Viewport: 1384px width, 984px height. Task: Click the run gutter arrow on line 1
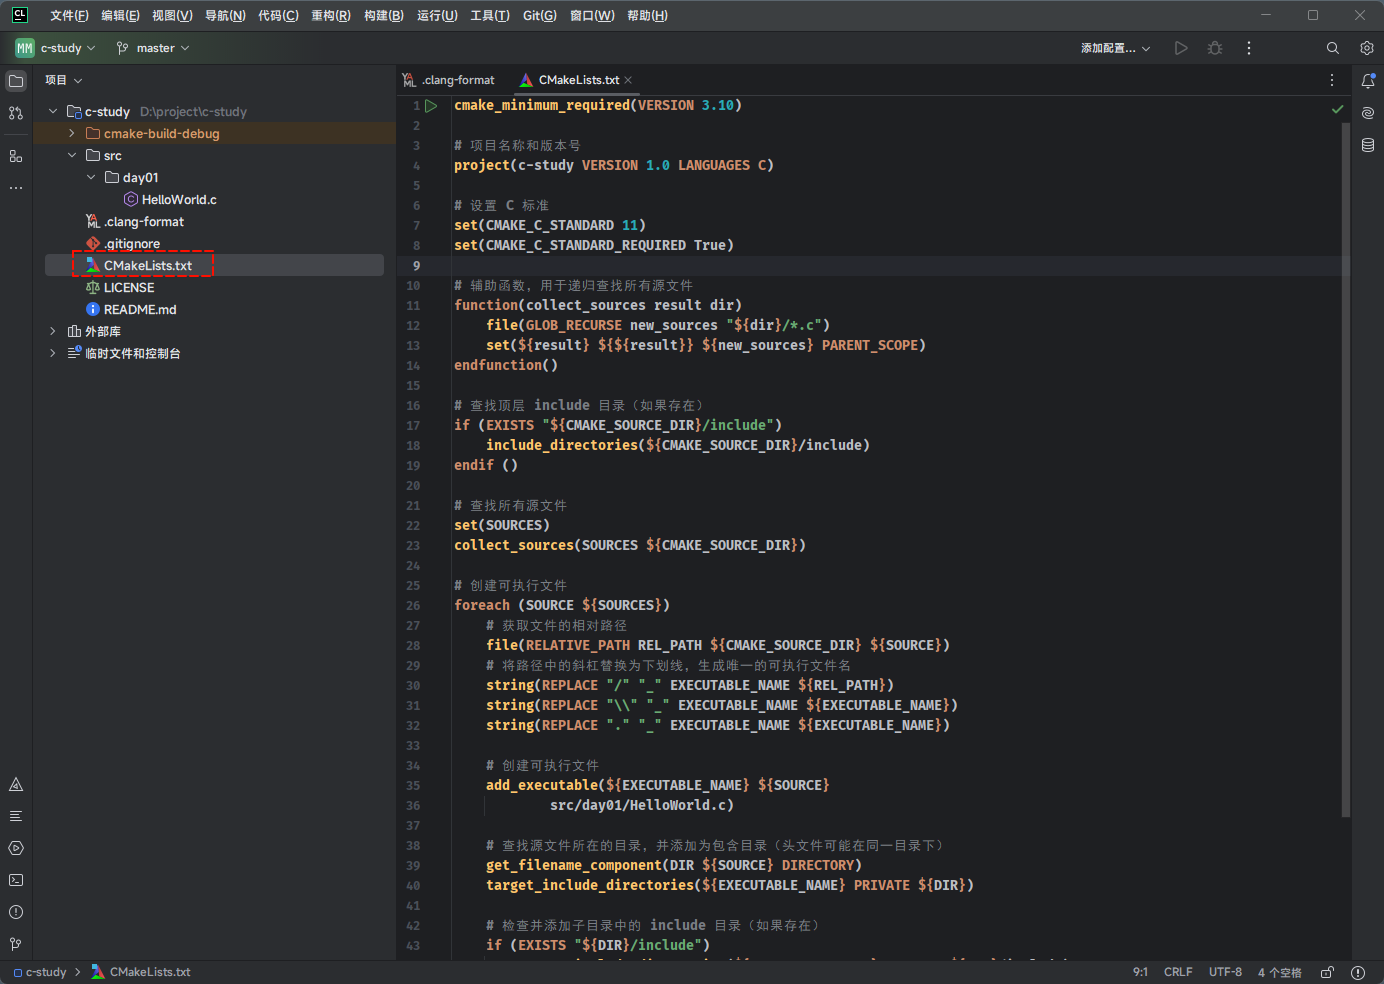(x=431, y=105)
